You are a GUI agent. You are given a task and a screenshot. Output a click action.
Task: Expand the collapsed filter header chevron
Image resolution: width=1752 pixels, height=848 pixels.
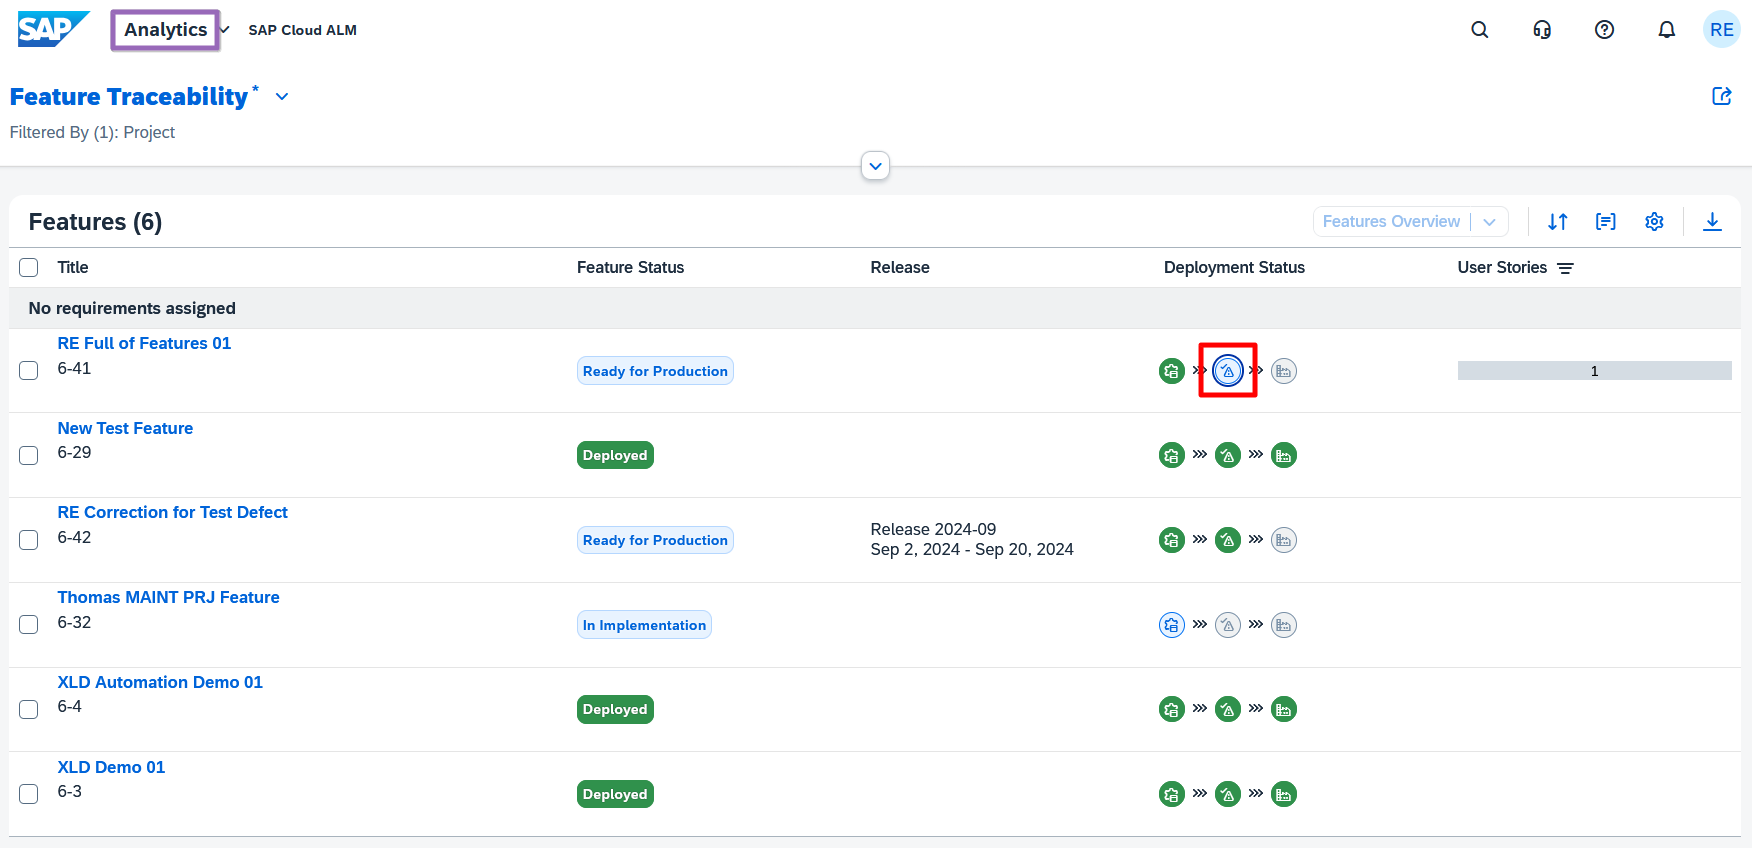pyautogui.click(x=875, y=166)
